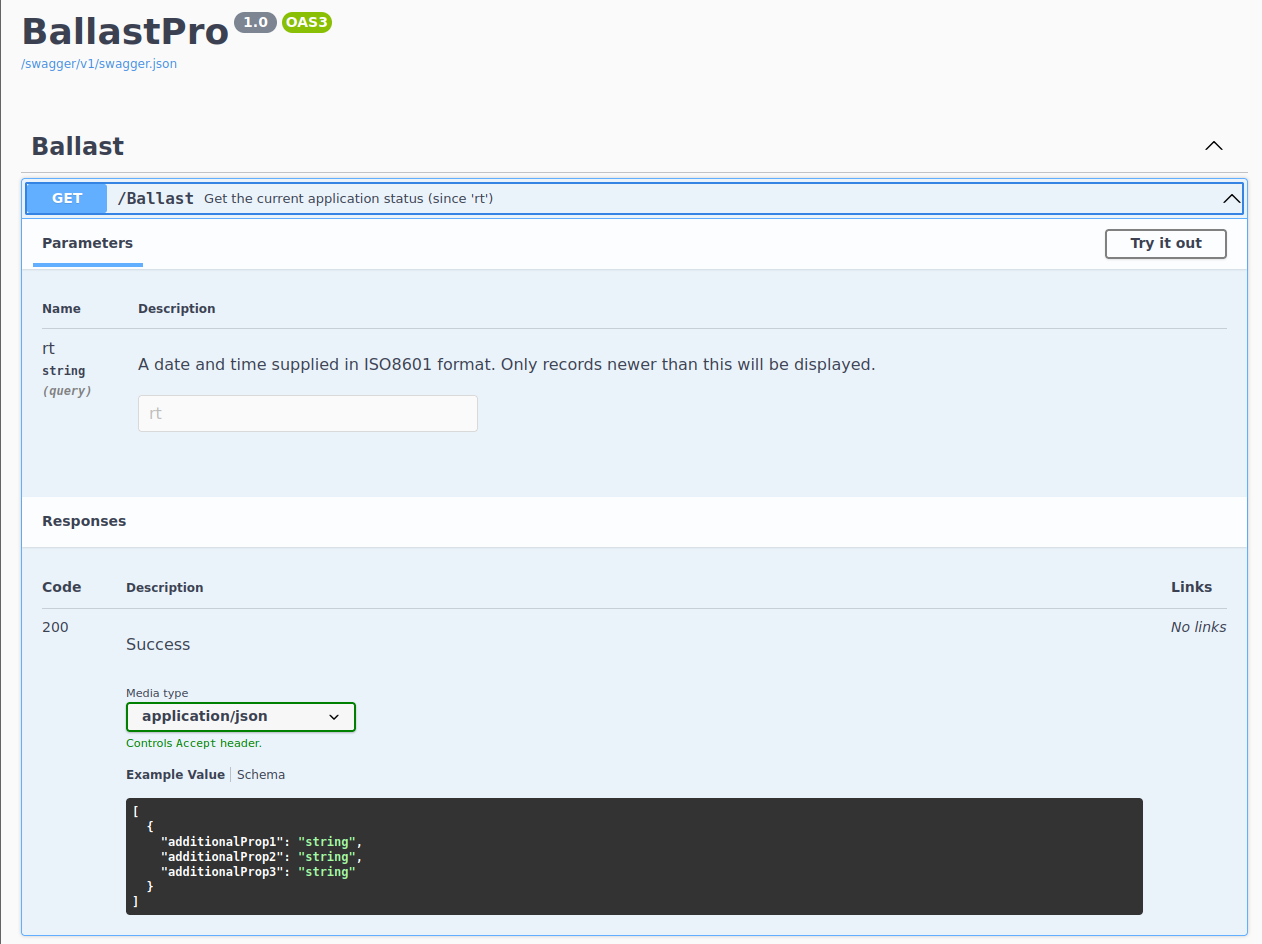Screen dimensions: 1262x944
Task: Click the 1.0 version badge
Action: [255, 22]
